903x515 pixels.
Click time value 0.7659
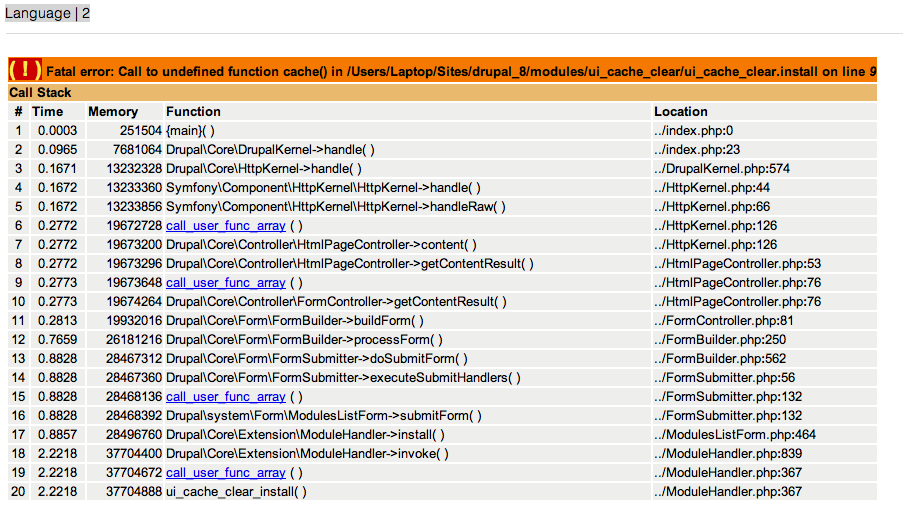pos(58,340)
